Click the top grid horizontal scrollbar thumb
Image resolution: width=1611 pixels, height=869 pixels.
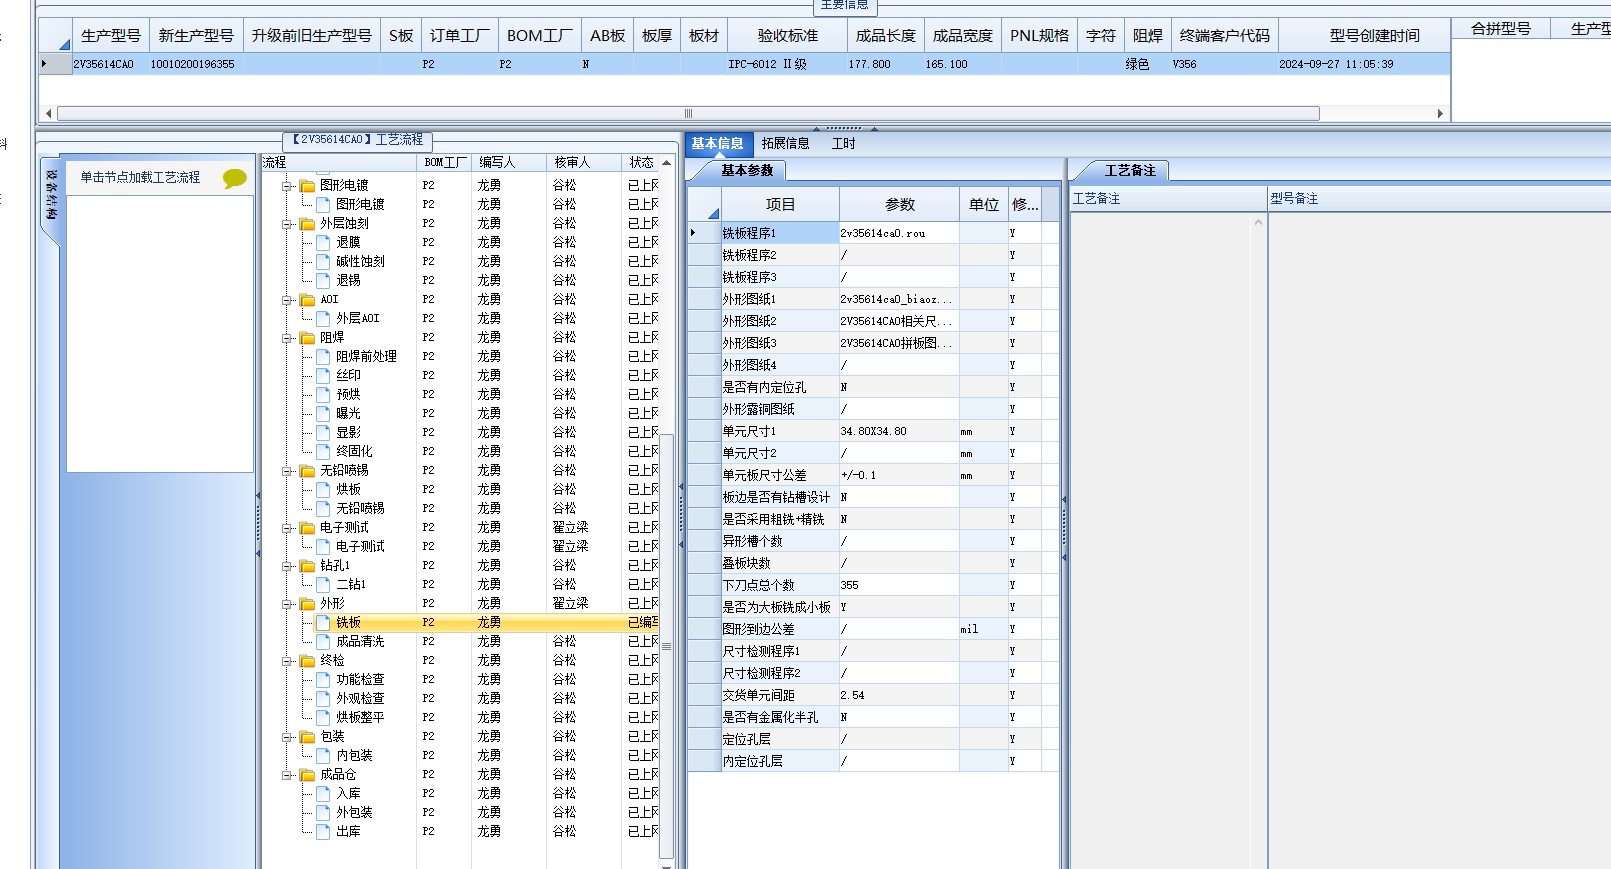click(x=688, y=114)
